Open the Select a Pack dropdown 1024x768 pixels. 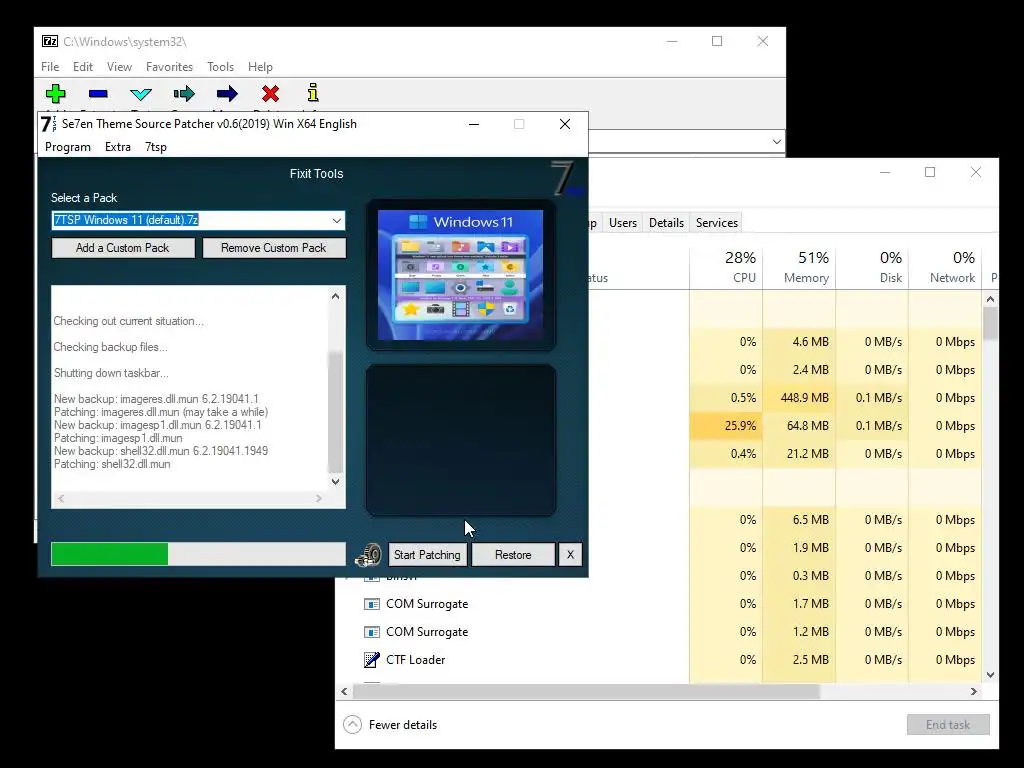click(336, 221)
